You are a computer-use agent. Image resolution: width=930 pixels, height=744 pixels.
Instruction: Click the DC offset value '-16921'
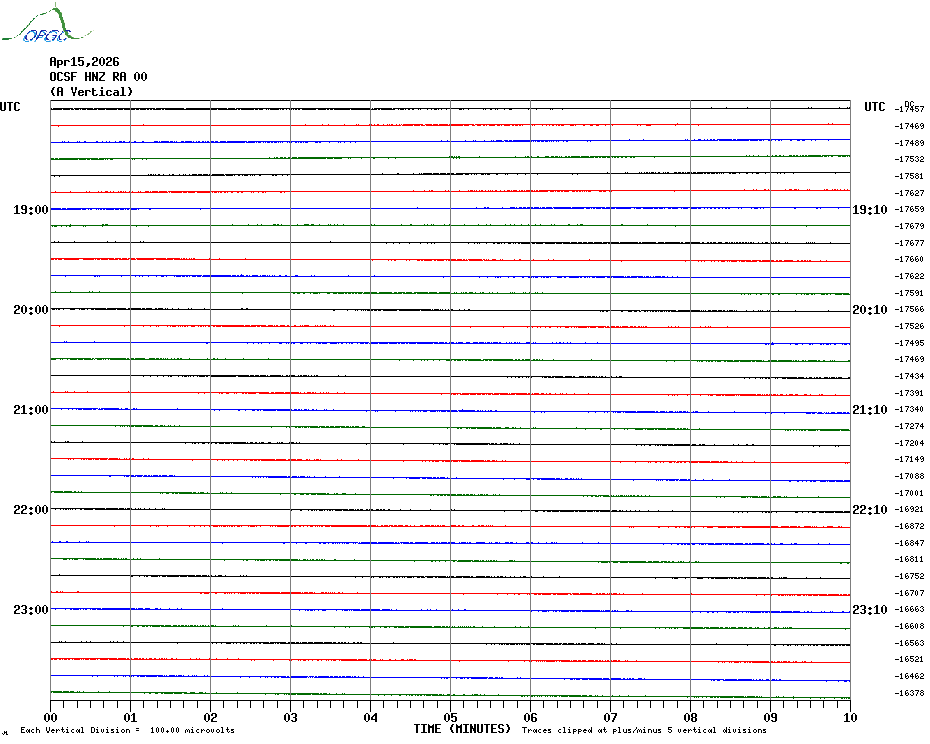[x=910, y=509]
